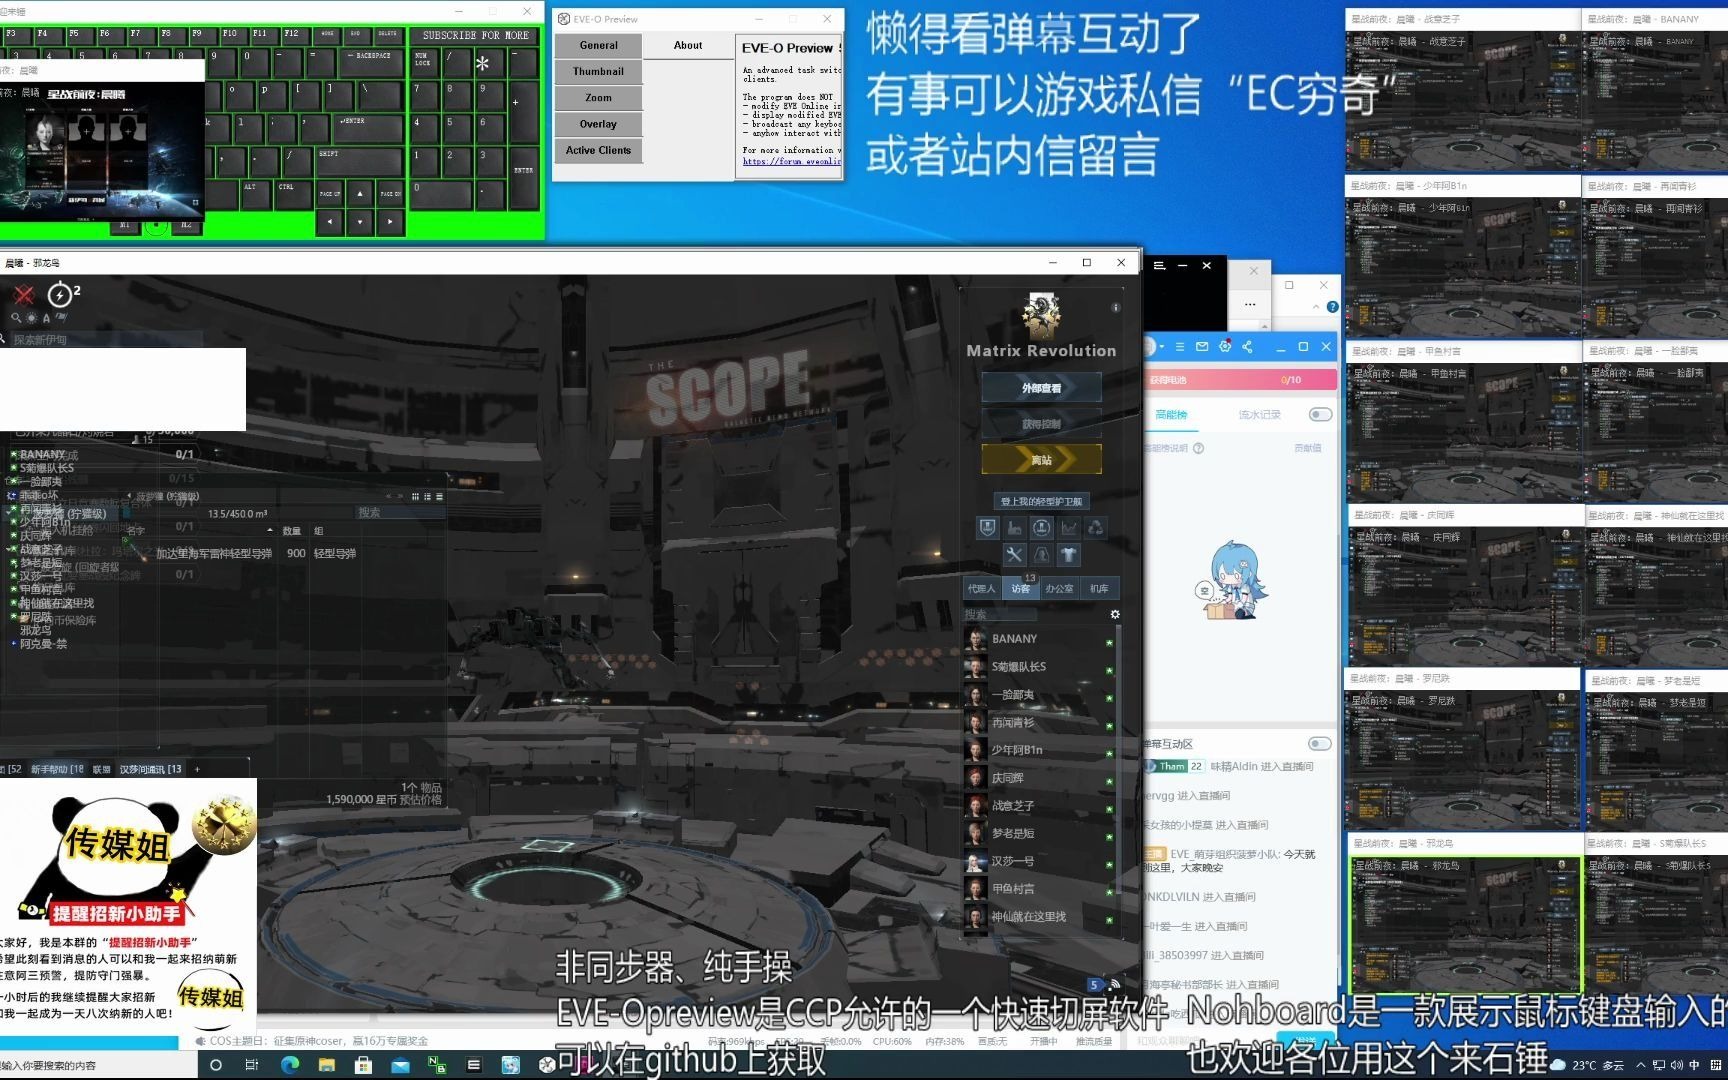Image resolution: width=1728 pixels, height=1080 pixels.
Task: Collapse the panel using the up chevron
Action: pos(1316,307)
